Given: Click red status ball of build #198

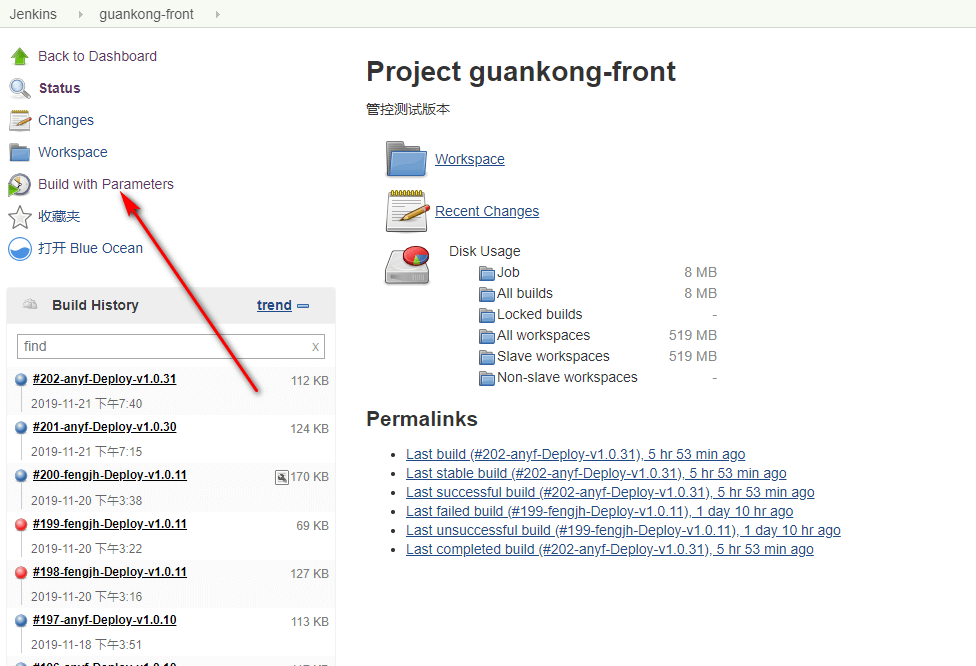Looking at the screenshot, I should click(x=21, y=572).
